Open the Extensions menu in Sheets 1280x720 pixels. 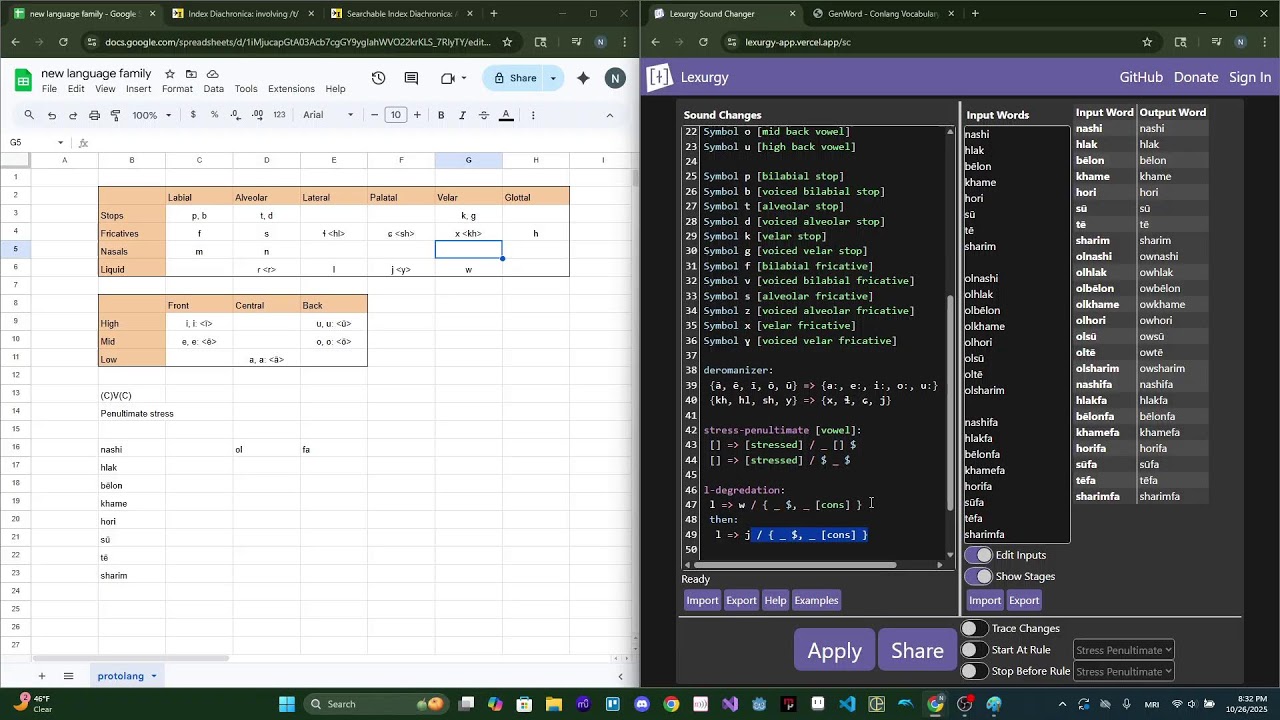coord(292,89)
